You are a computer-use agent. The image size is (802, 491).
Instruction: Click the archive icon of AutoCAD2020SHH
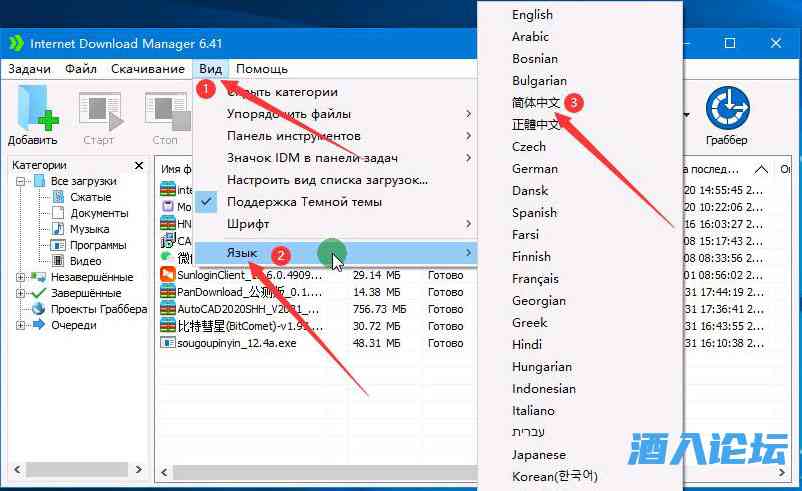(168, 309)
